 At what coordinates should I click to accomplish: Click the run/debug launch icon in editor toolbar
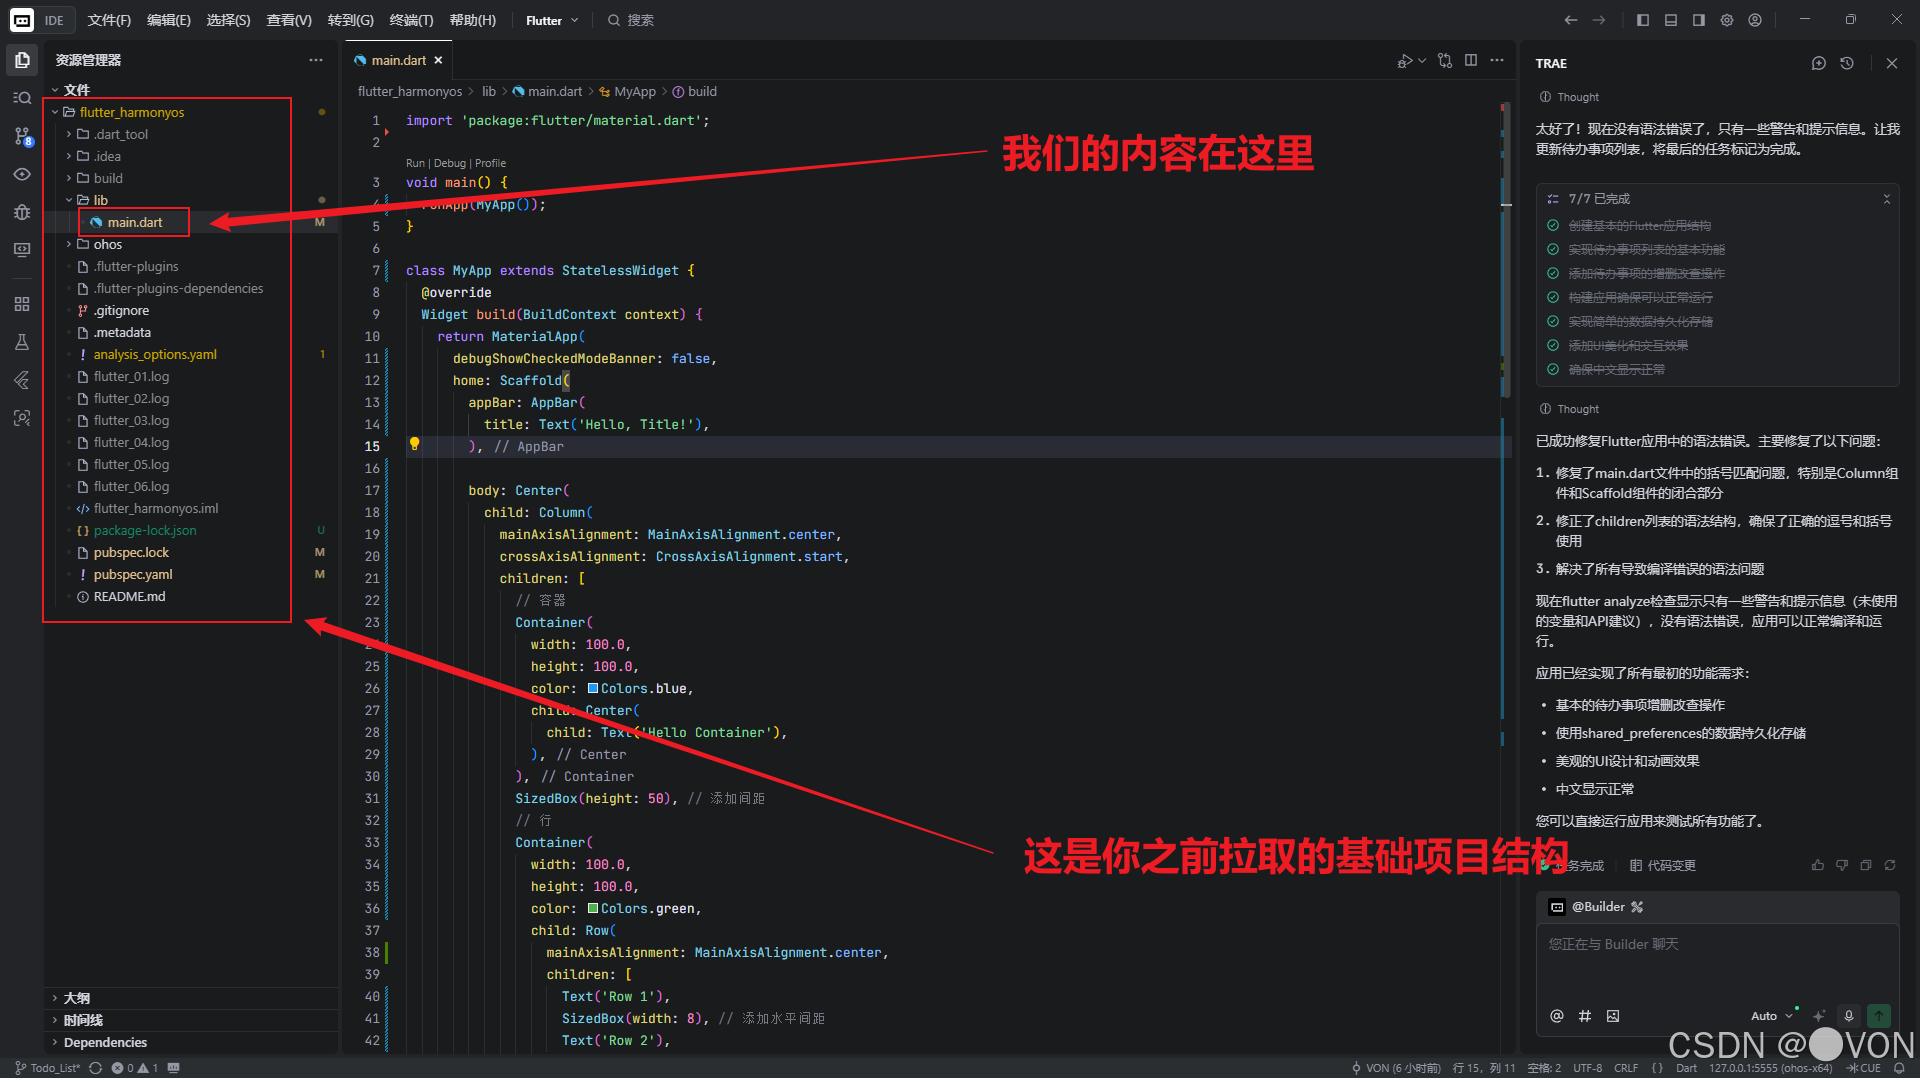click(1405, 61)
